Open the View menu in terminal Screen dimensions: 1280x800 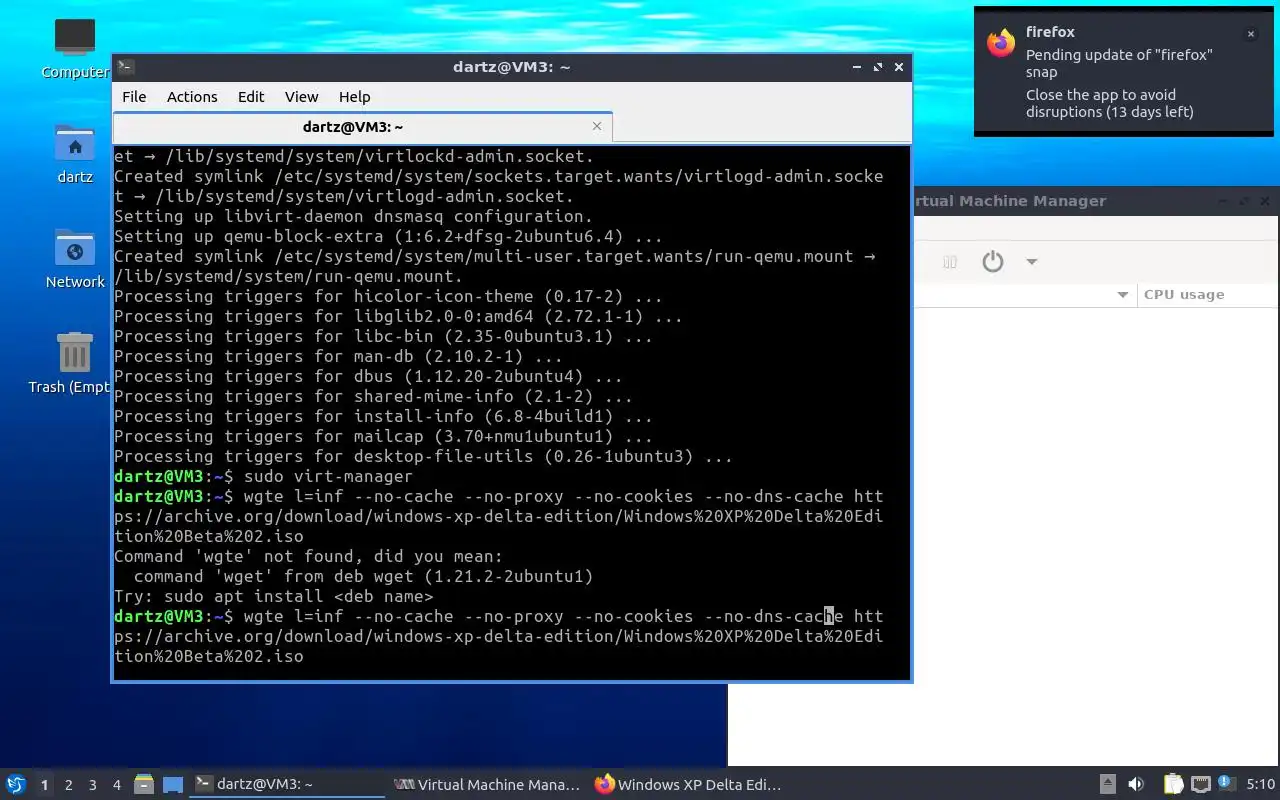point(301,97)
